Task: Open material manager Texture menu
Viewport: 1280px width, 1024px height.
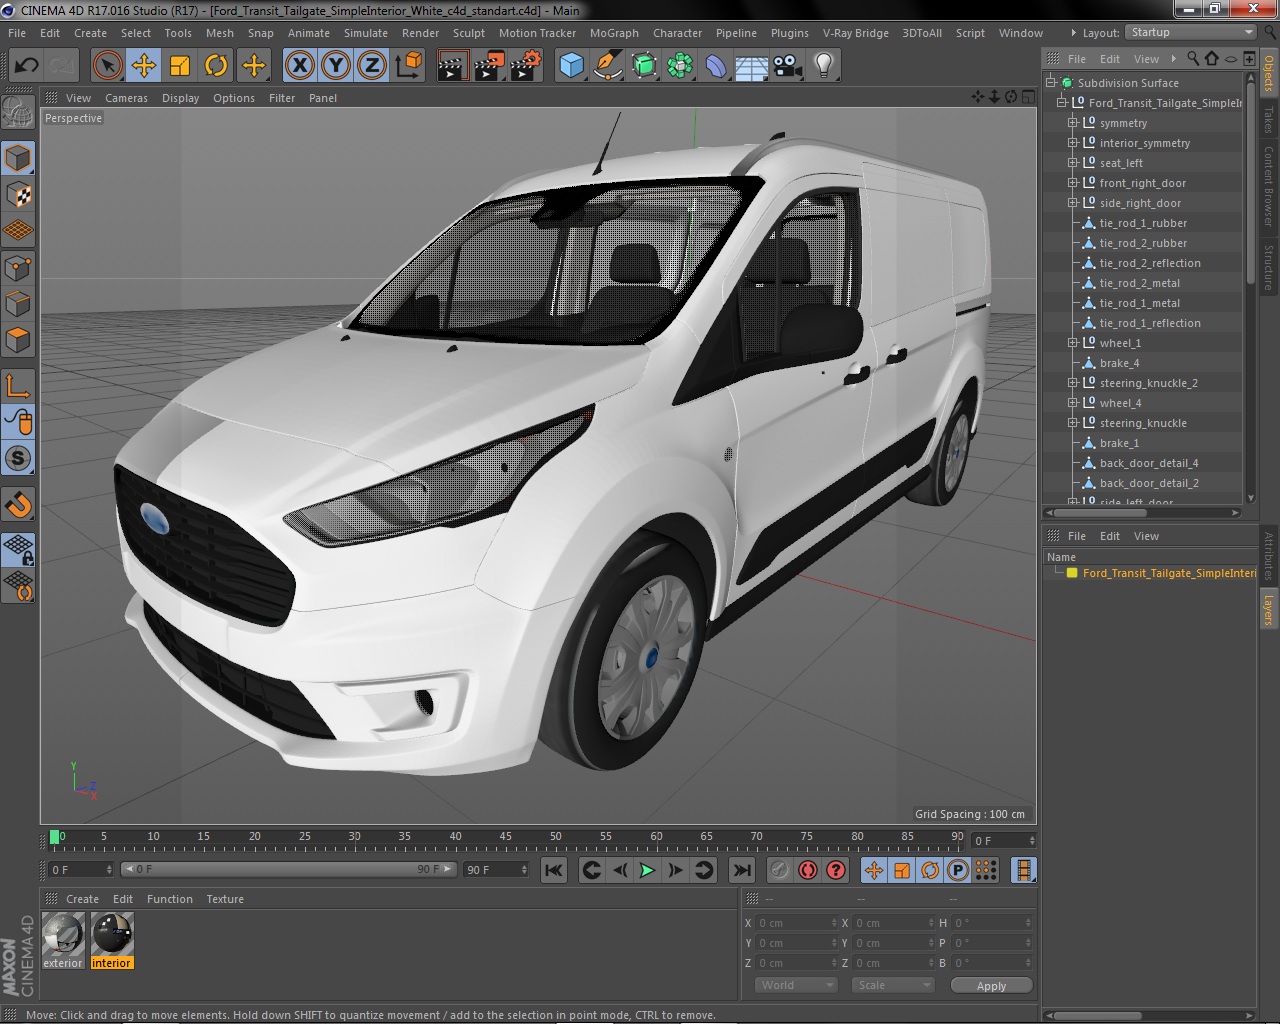Action: (x=225, y=899)
